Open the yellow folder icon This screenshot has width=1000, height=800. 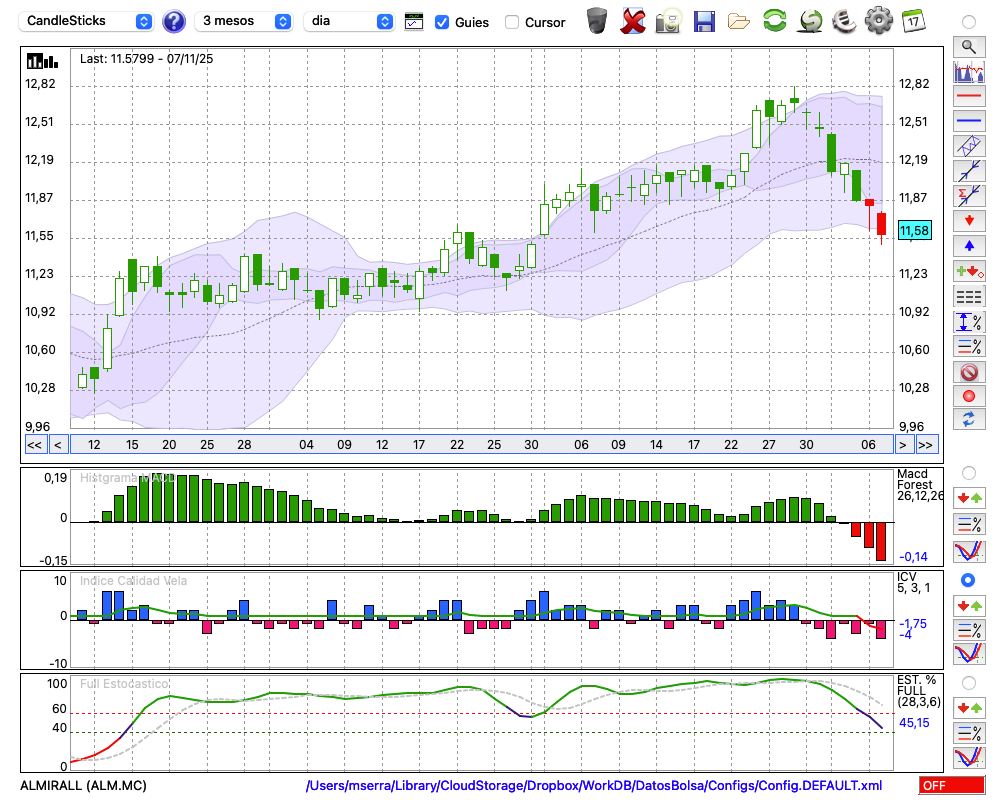(739, 20)
